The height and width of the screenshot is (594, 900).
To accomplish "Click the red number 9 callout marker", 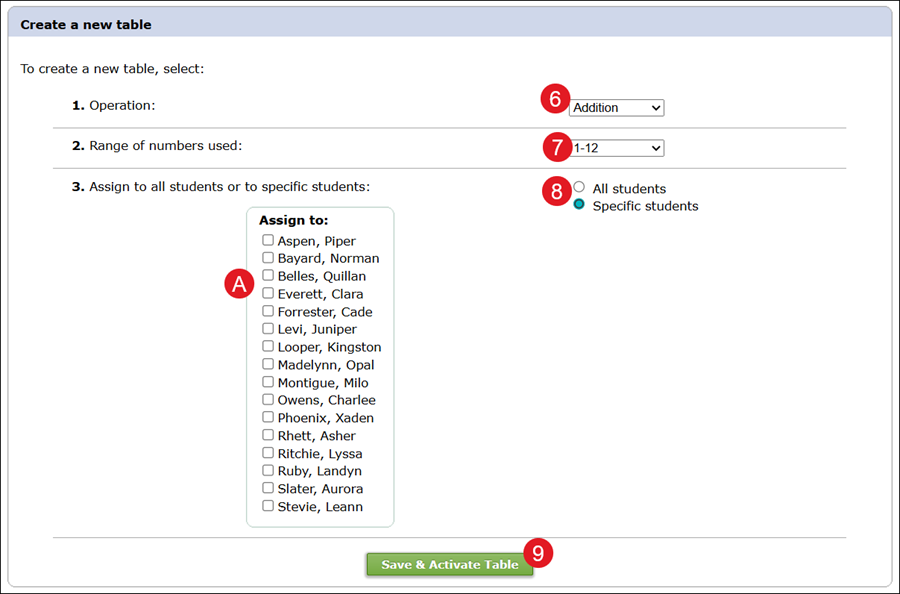I will point(539,553).
